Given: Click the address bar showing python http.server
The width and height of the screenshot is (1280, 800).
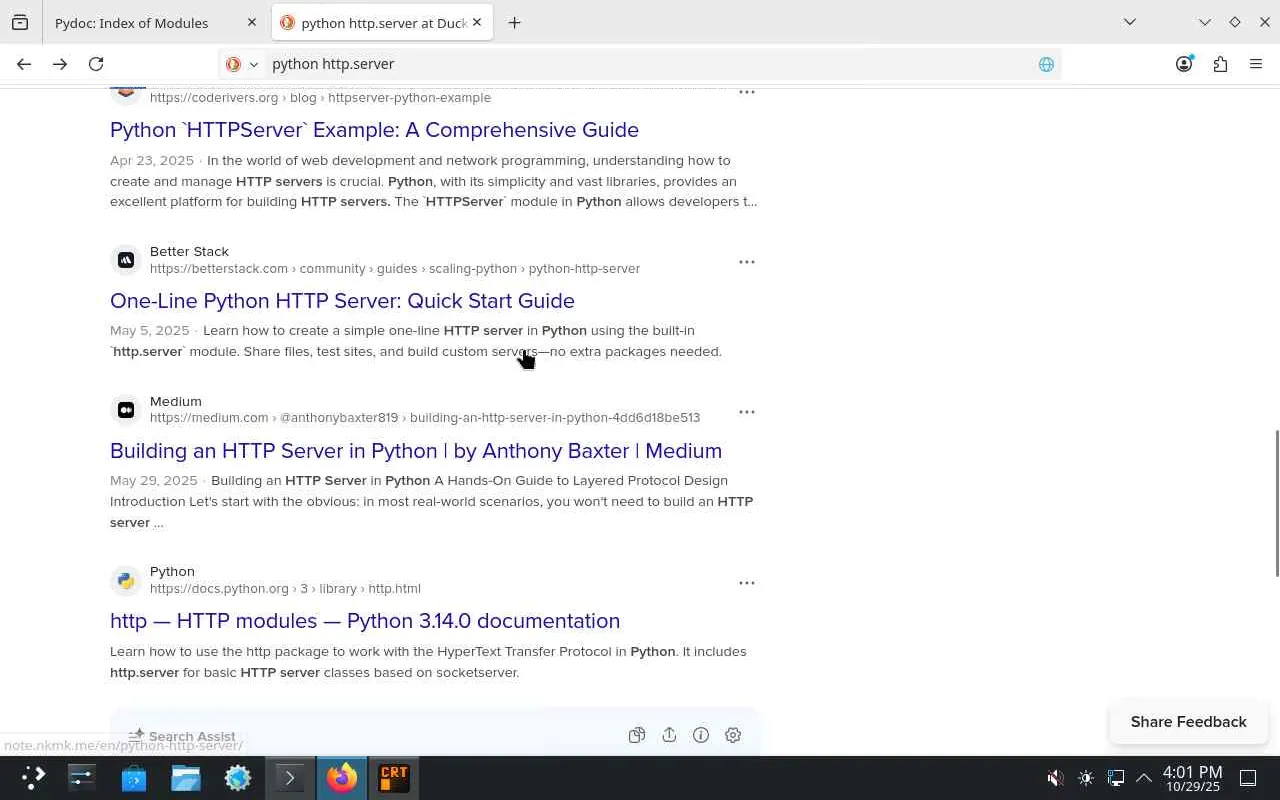Looking at the screenshot, I should [x=640, y=64].
